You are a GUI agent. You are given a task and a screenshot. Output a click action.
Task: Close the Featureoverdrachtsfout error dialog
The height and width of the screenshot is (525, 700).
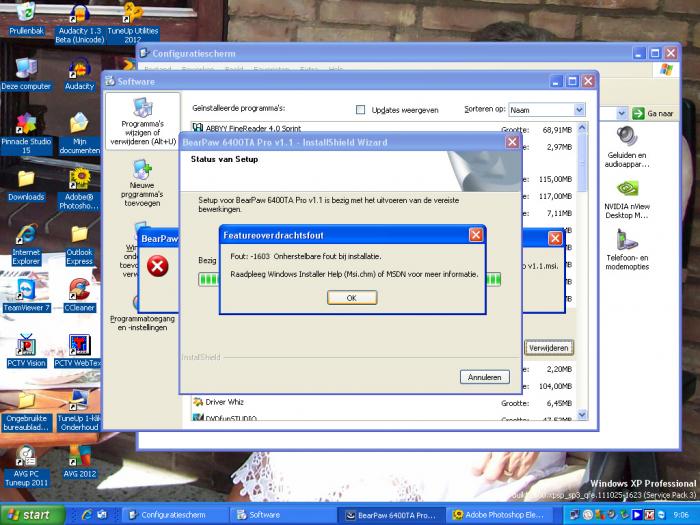click(476, 235)
